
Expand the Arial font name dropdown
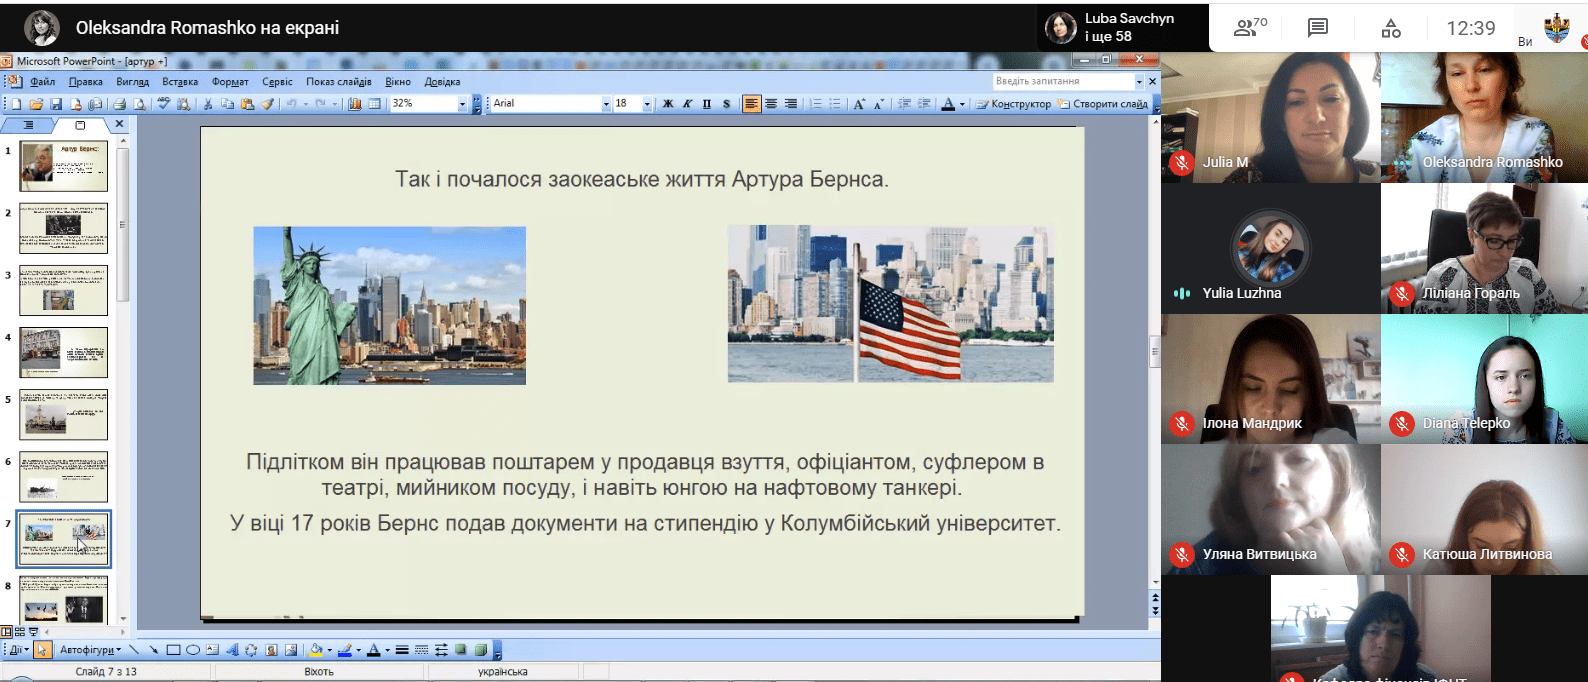[x=605, y=104]
